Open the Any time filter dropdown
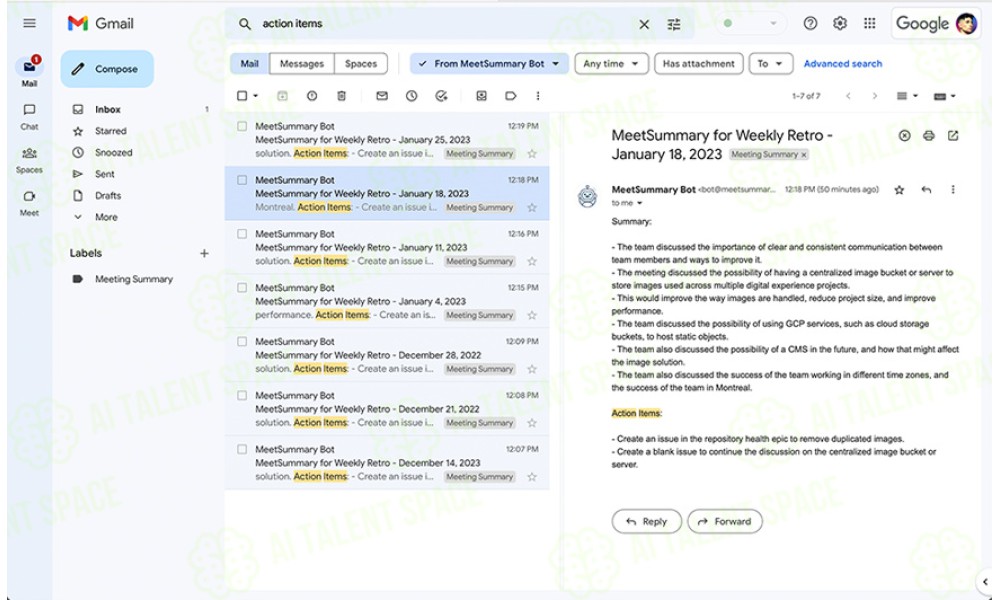1000x600 pixels. (611, 64)
